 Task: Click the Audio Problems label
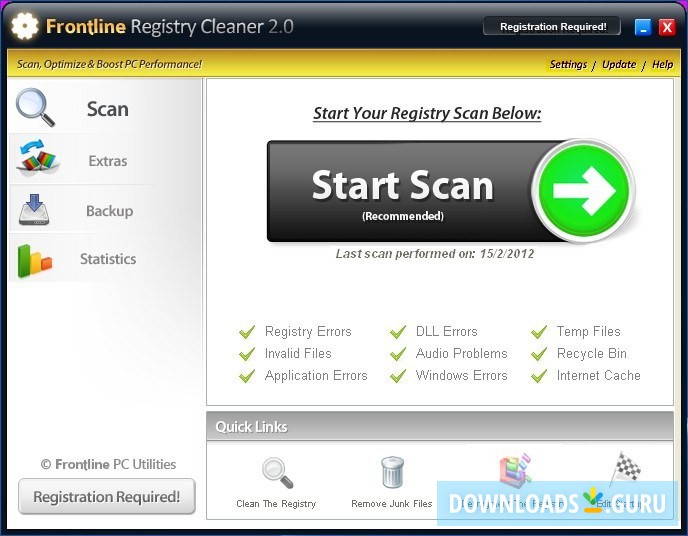(461, 353)
